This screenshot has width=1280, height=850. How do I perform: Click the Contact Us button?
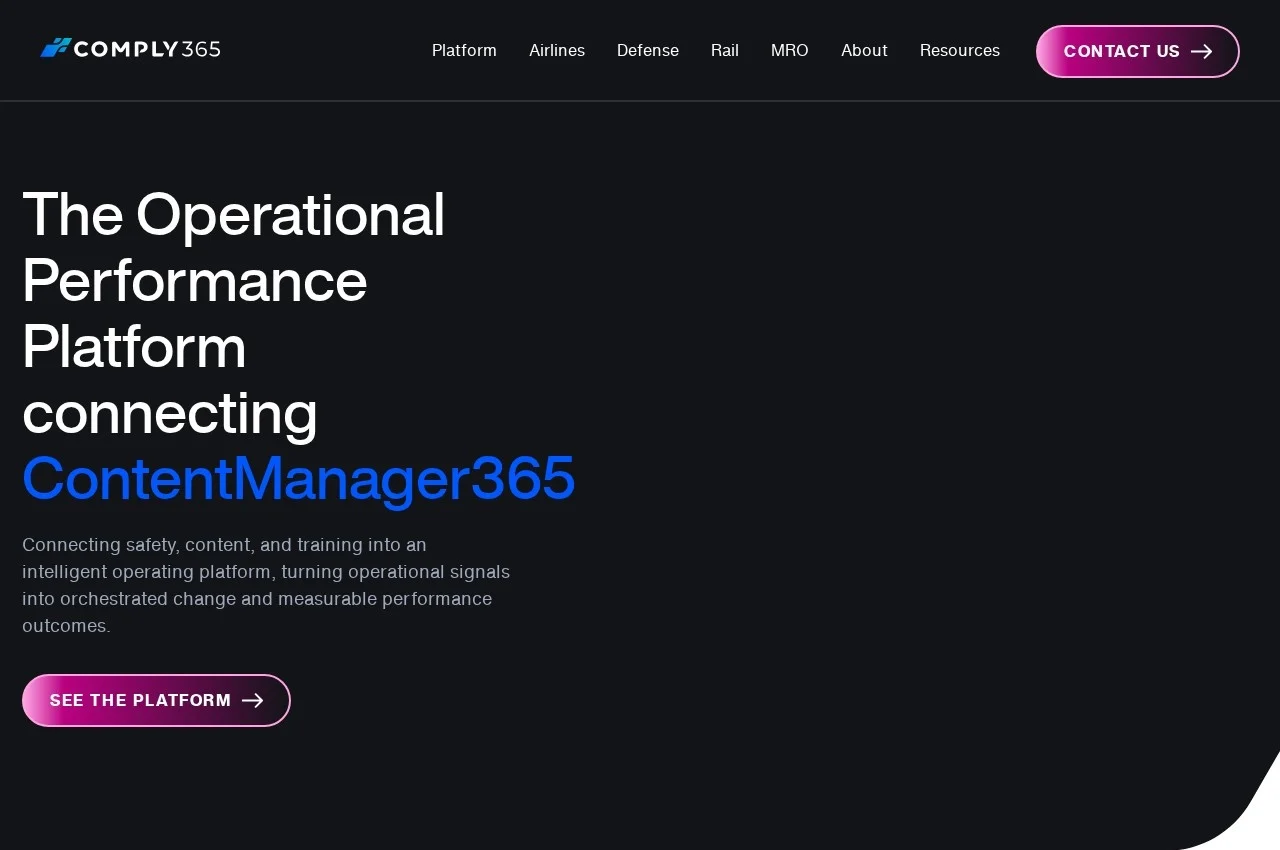pyautogui.click(x=1138, y=51)
